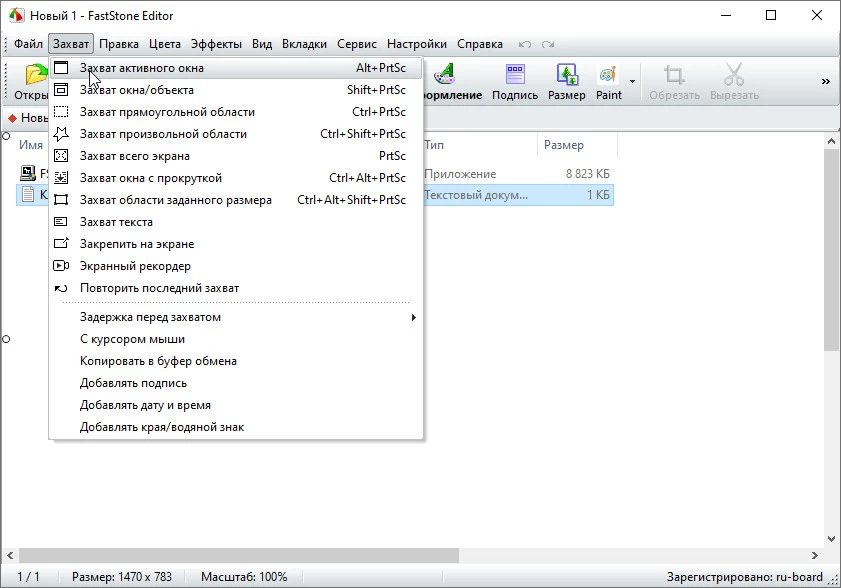
Task: Open the Правка menu
Action: [x=119, y=44]
